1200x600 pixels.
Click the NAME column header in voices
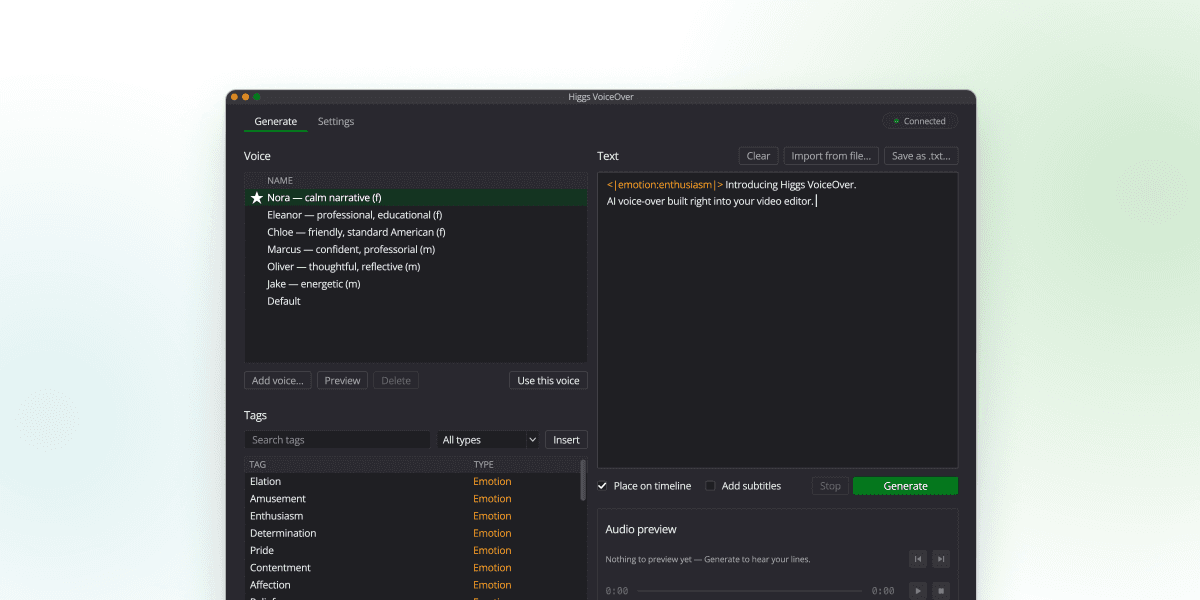pyautogui.click(x=280, y=181)
